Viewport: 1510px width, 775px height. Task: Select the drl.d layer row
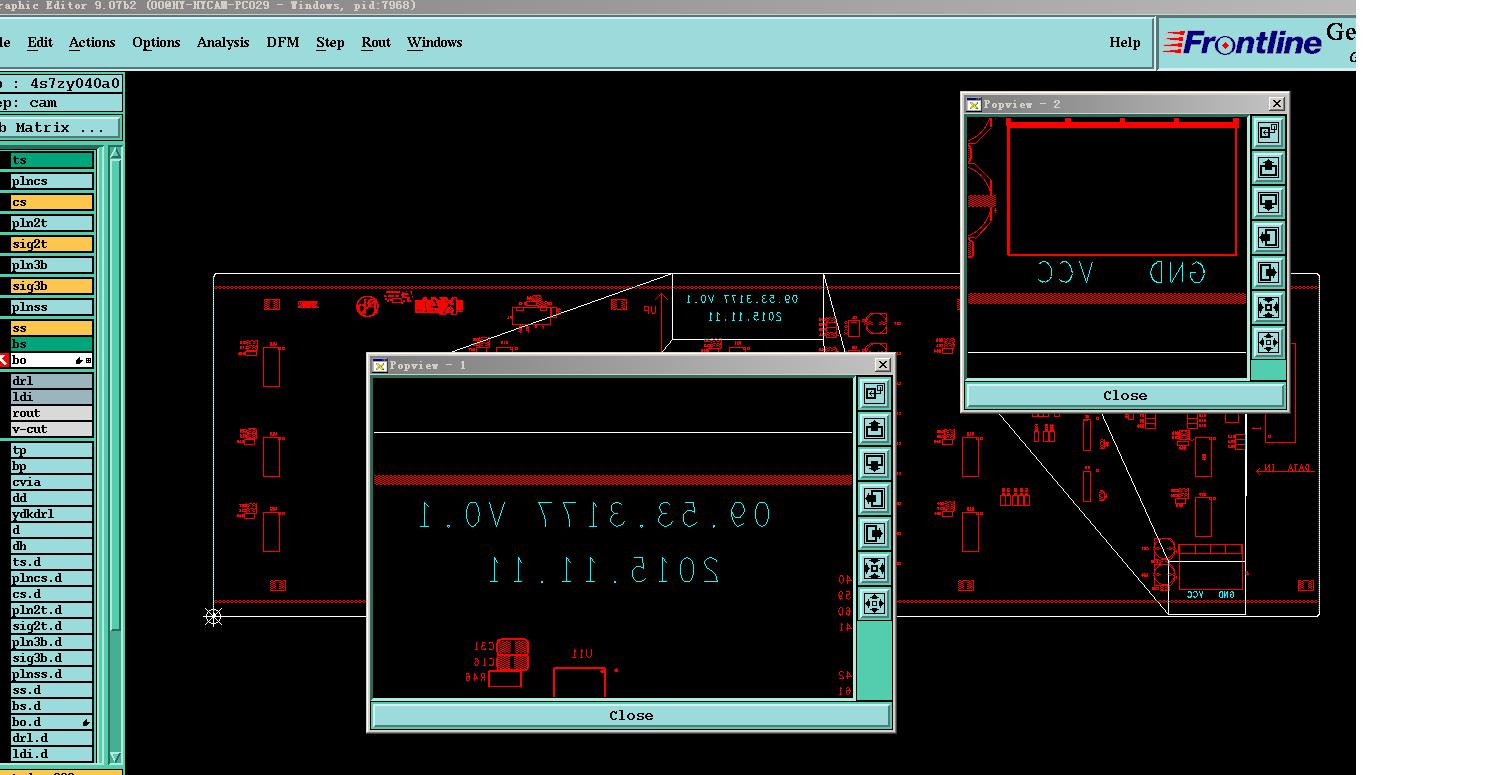51,738
